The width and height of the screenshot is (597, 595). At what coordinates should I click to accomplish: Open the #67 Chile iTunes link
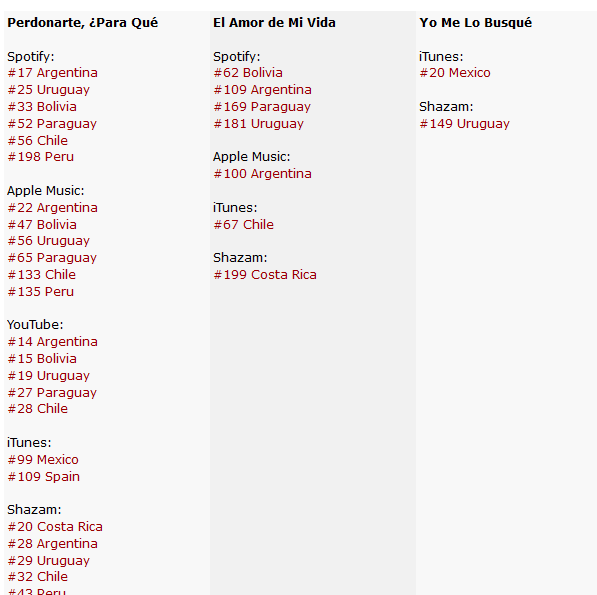coord(243,225)
